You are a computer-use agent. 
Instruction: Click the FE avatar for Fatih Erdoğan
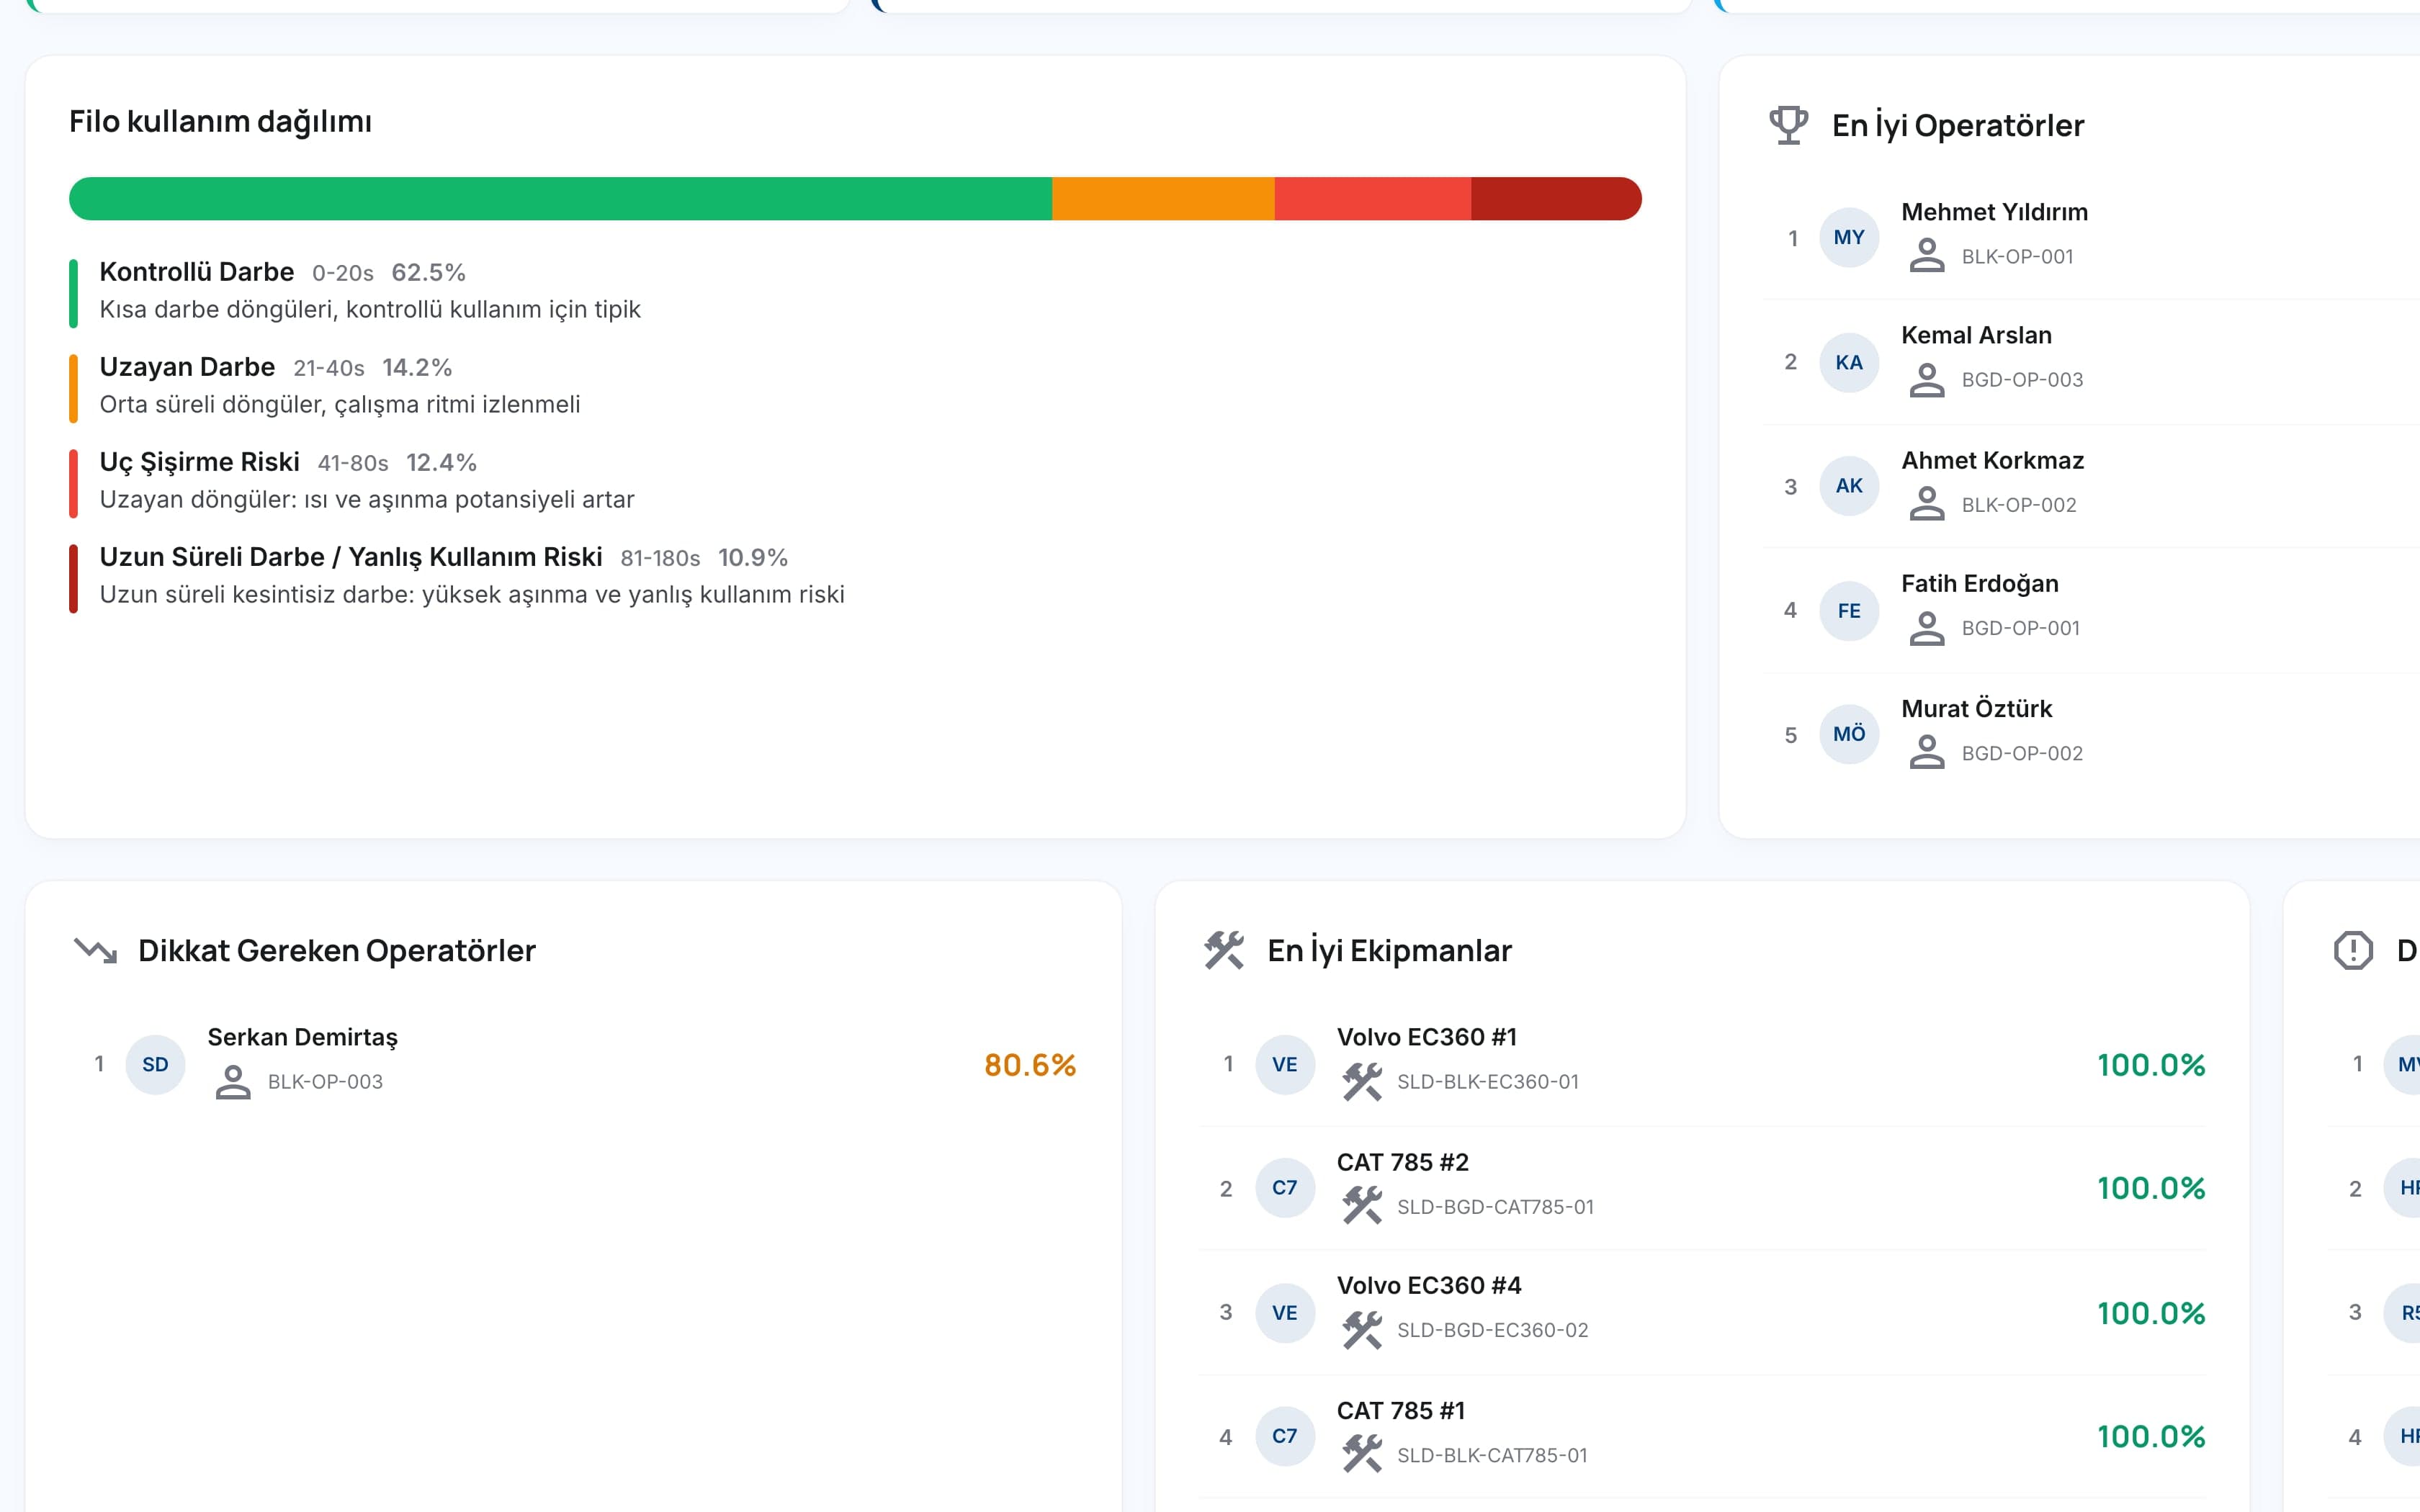pyautogui.click(x=1849, y=611)
